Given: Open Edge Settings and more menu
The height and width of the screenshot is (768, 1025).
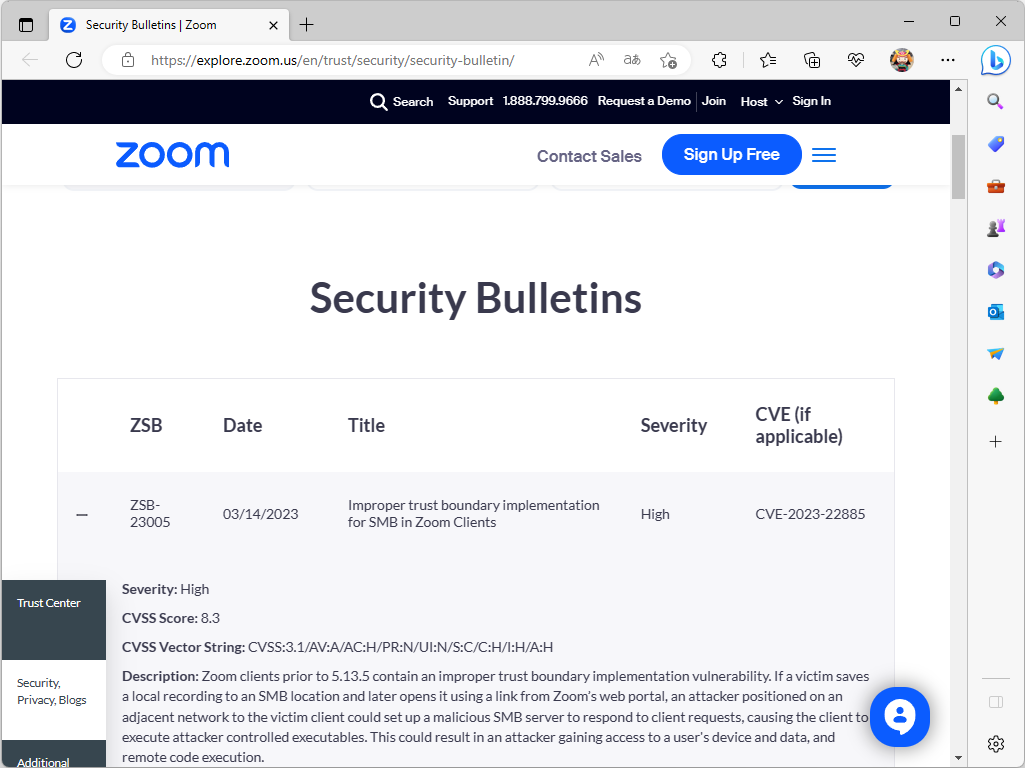Looking at the screenshot, I should 948,60.
